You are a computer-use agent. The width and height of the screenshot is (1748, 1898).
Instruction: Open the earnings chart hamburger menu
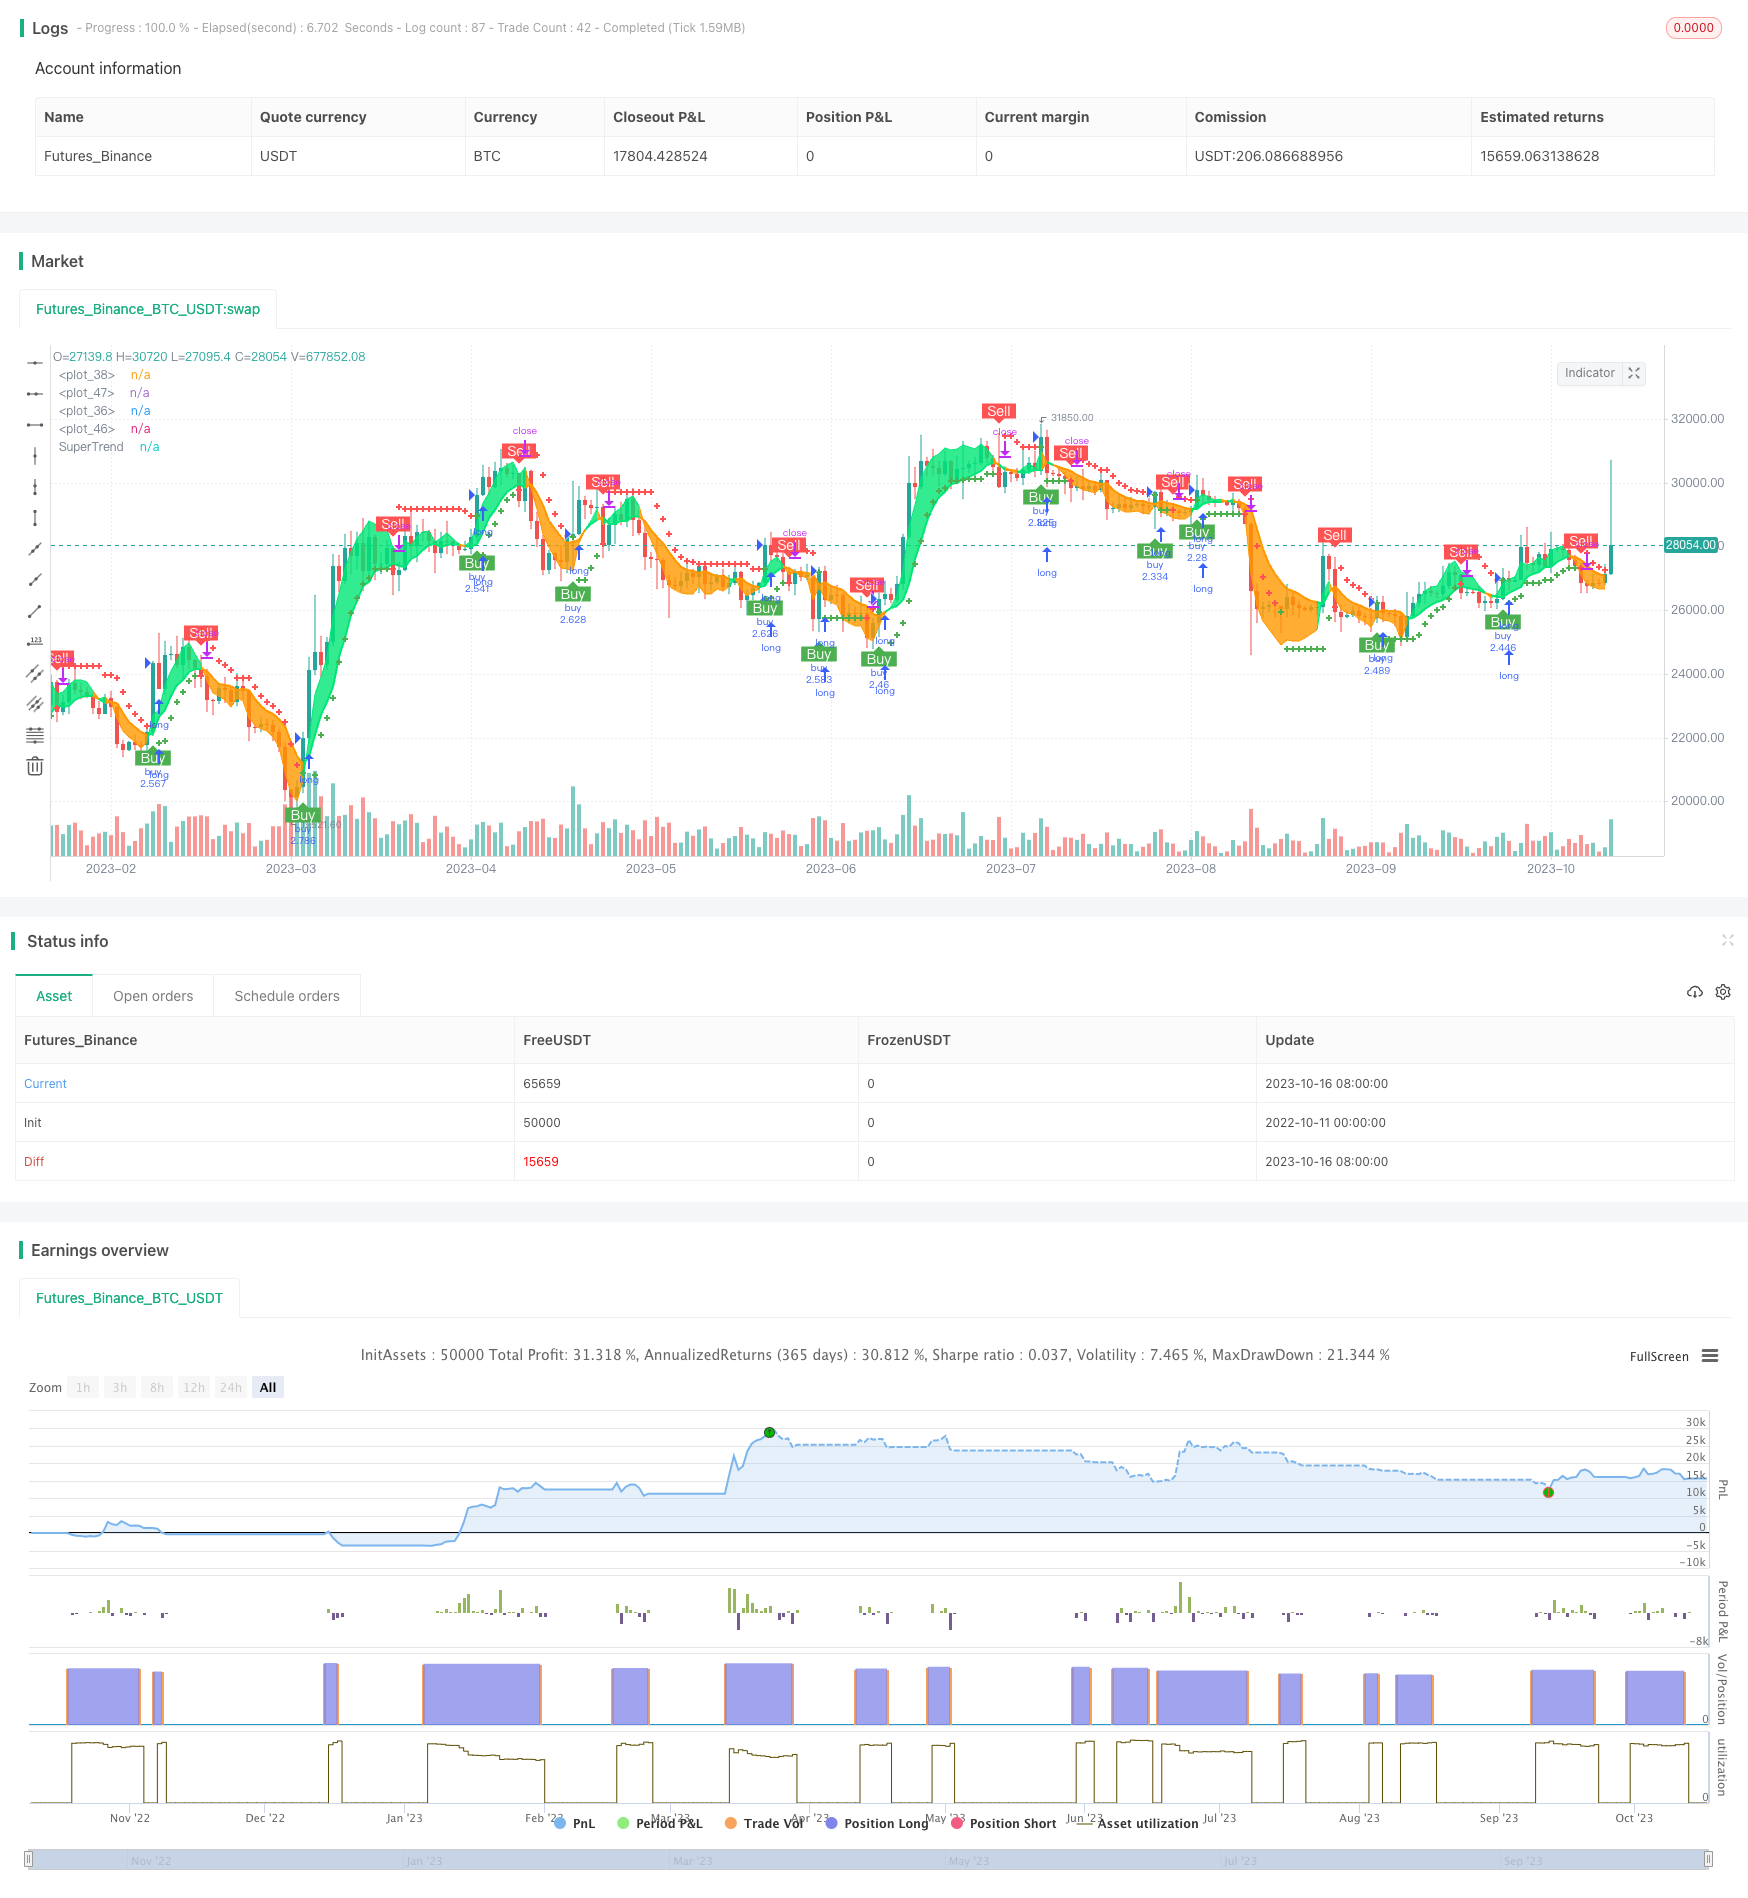pyautogui.click(x=1710, y=1356)
